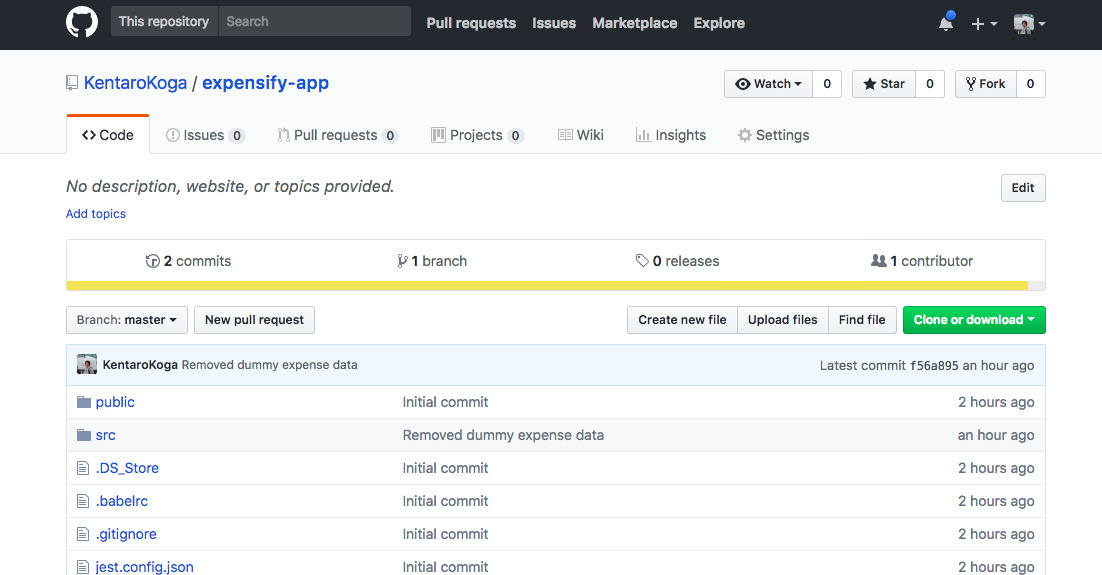1102x575 pixels.
Task: Open the Clone or download dropdown
Action: [973, 320]
